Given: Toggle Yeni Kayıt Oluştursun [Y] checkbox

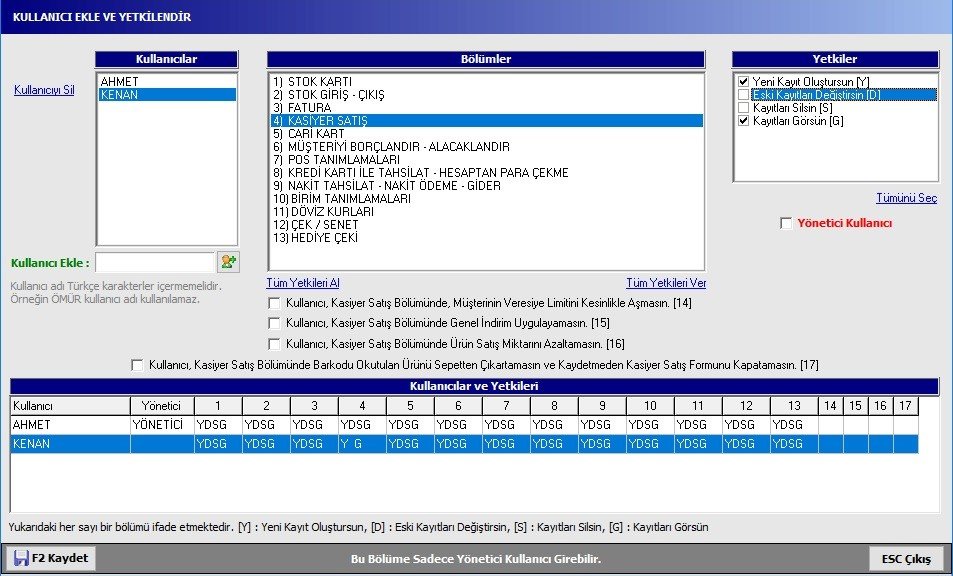Looking at the screenshot, I should click(743, 81).
